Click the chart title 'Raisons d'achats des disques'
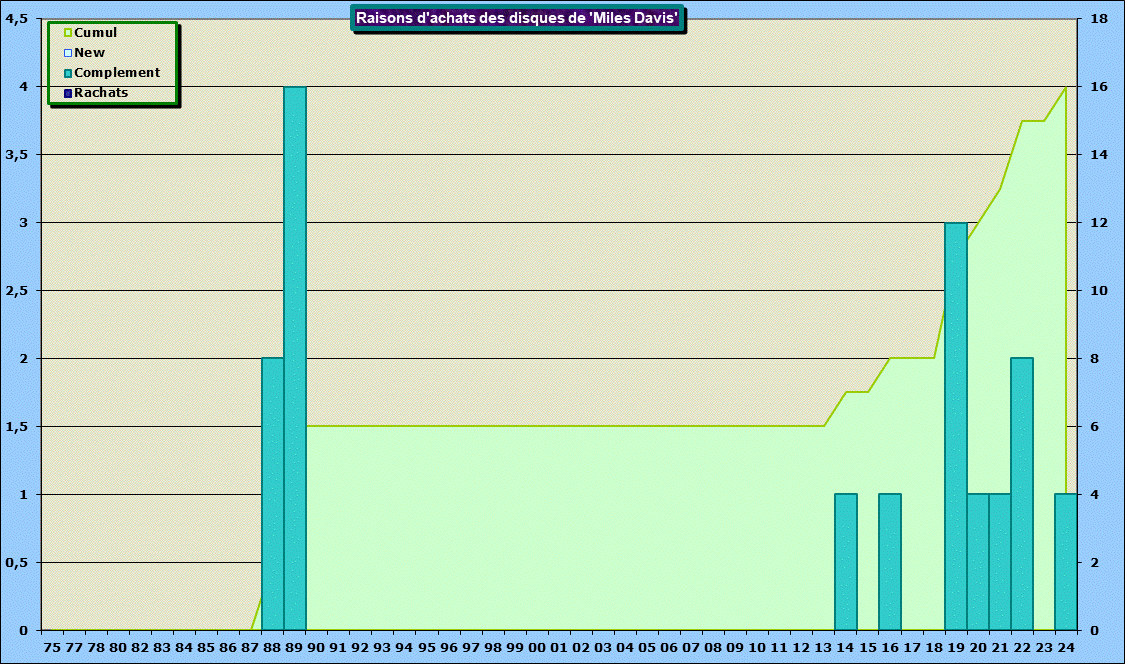Screen dimensions: 1125x664 (518, 18)
